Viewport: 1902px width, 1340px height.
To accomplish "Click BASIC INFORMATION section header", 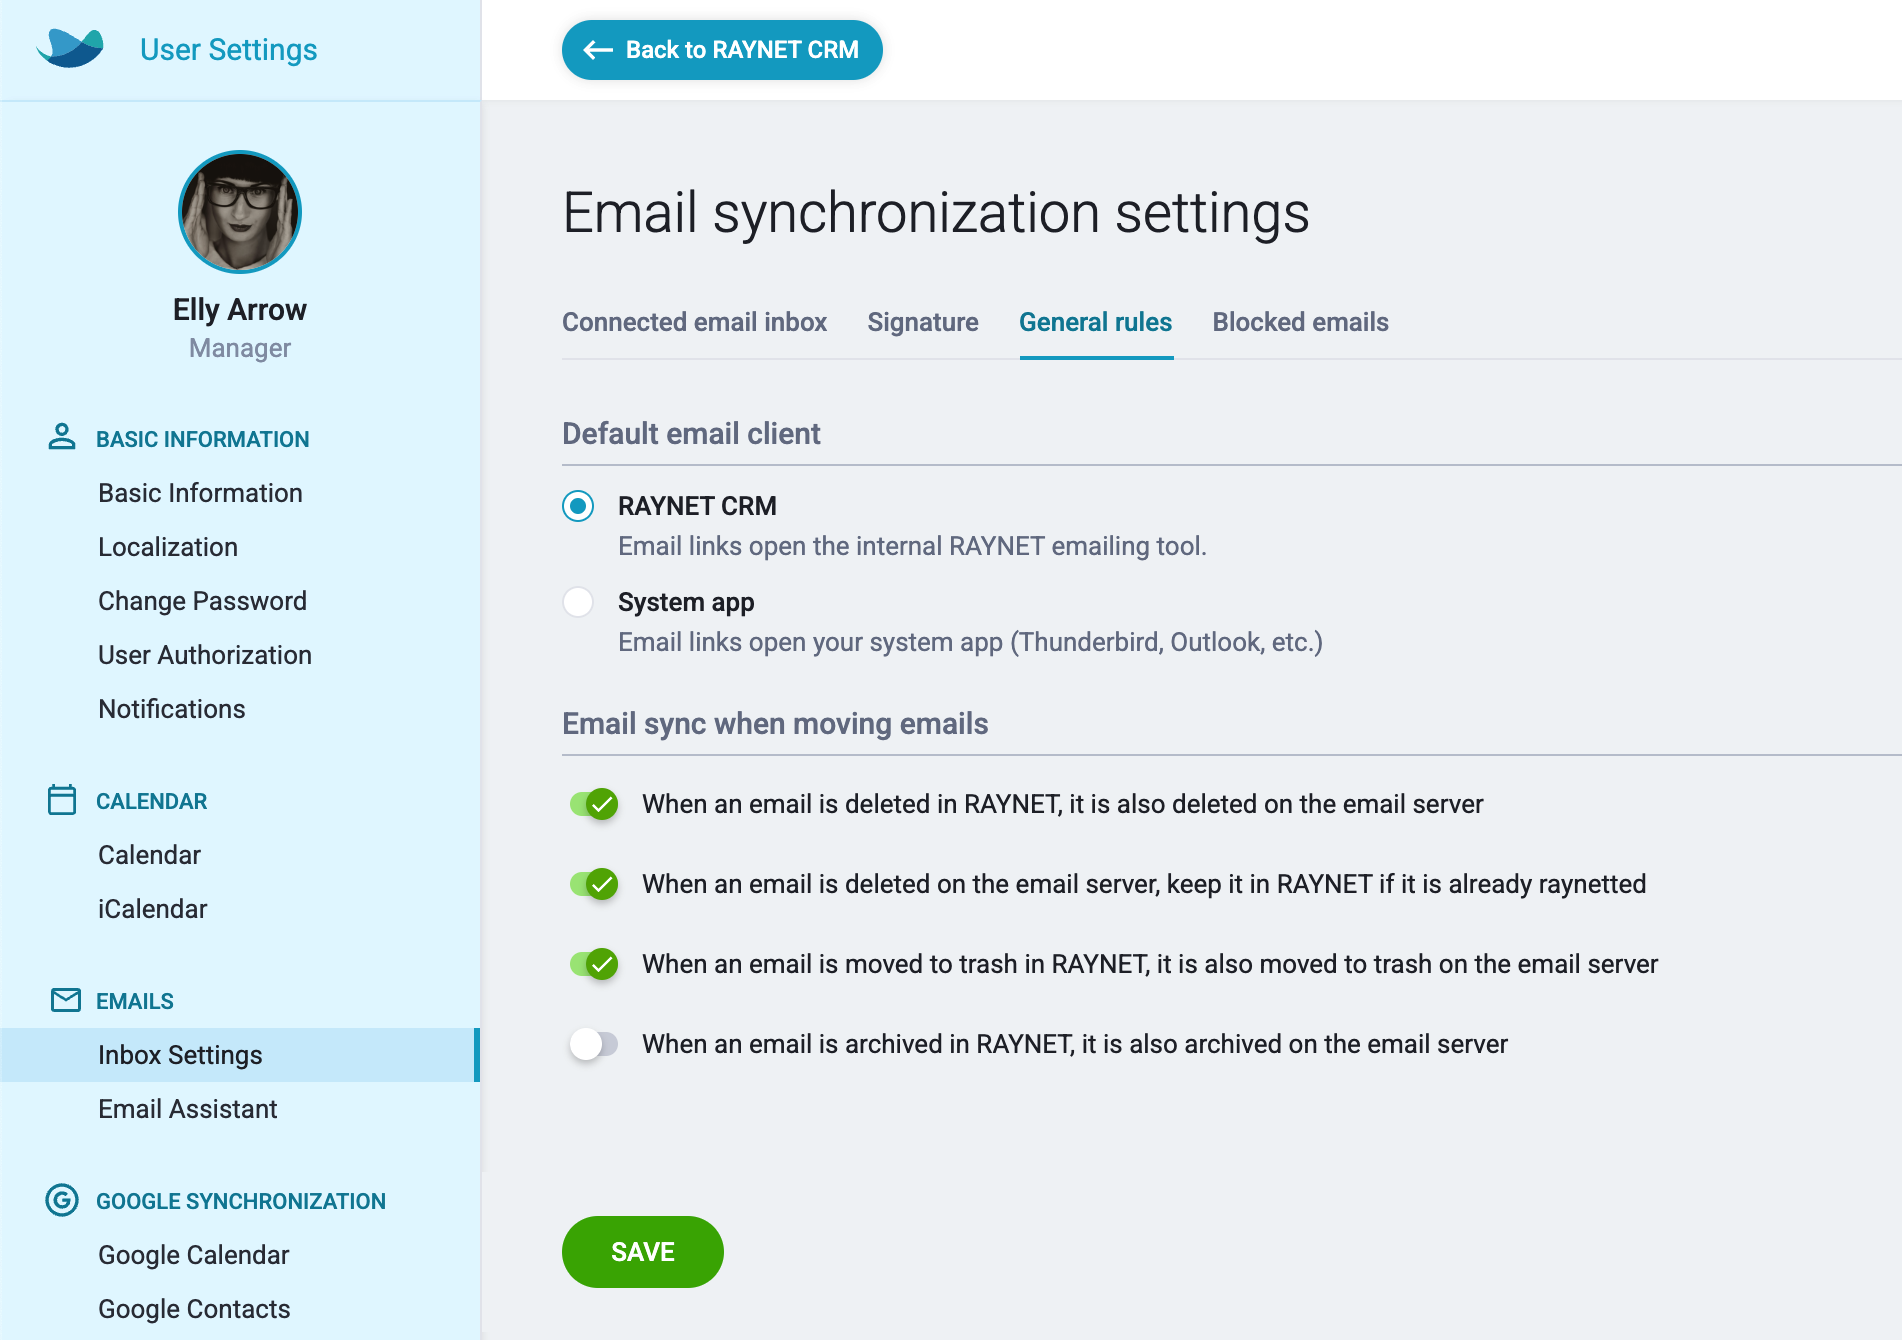I will coord(203,439).
